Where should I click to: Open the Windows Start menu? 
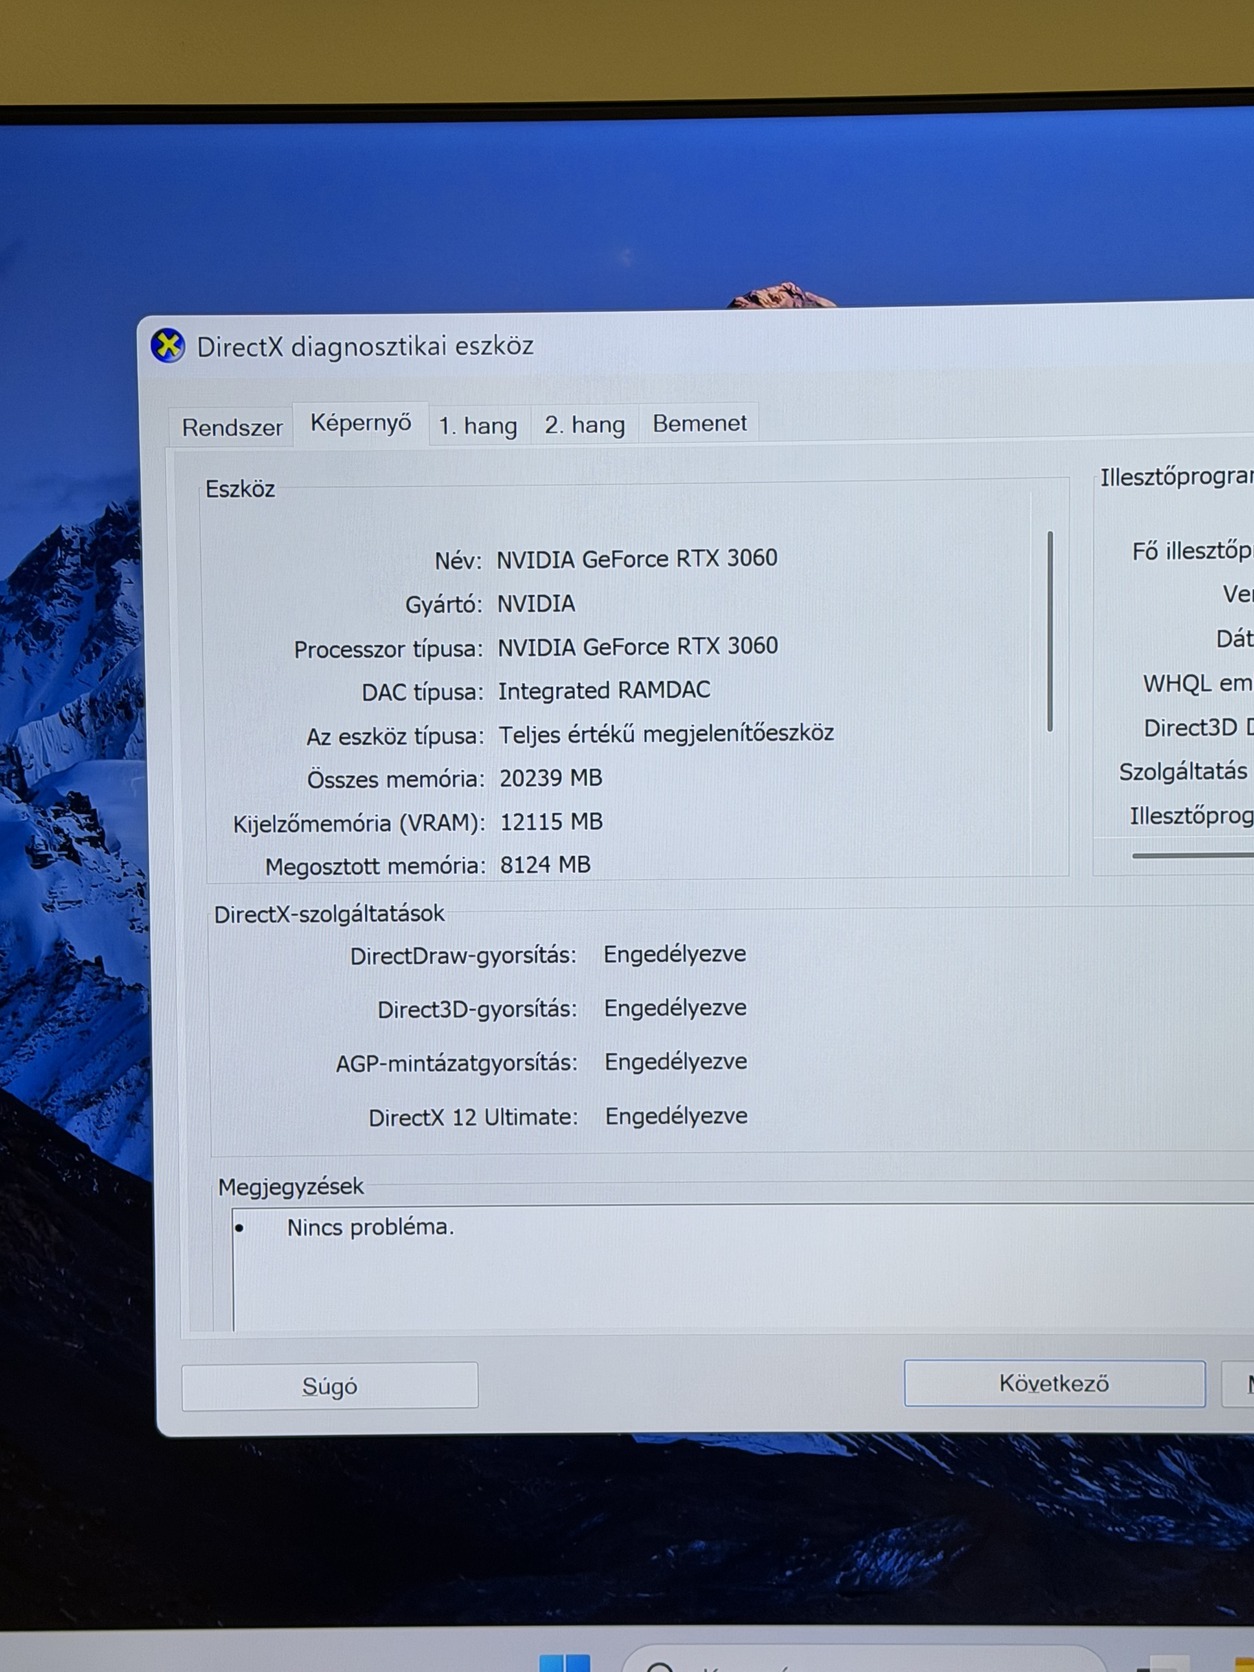click(565, 1662)
